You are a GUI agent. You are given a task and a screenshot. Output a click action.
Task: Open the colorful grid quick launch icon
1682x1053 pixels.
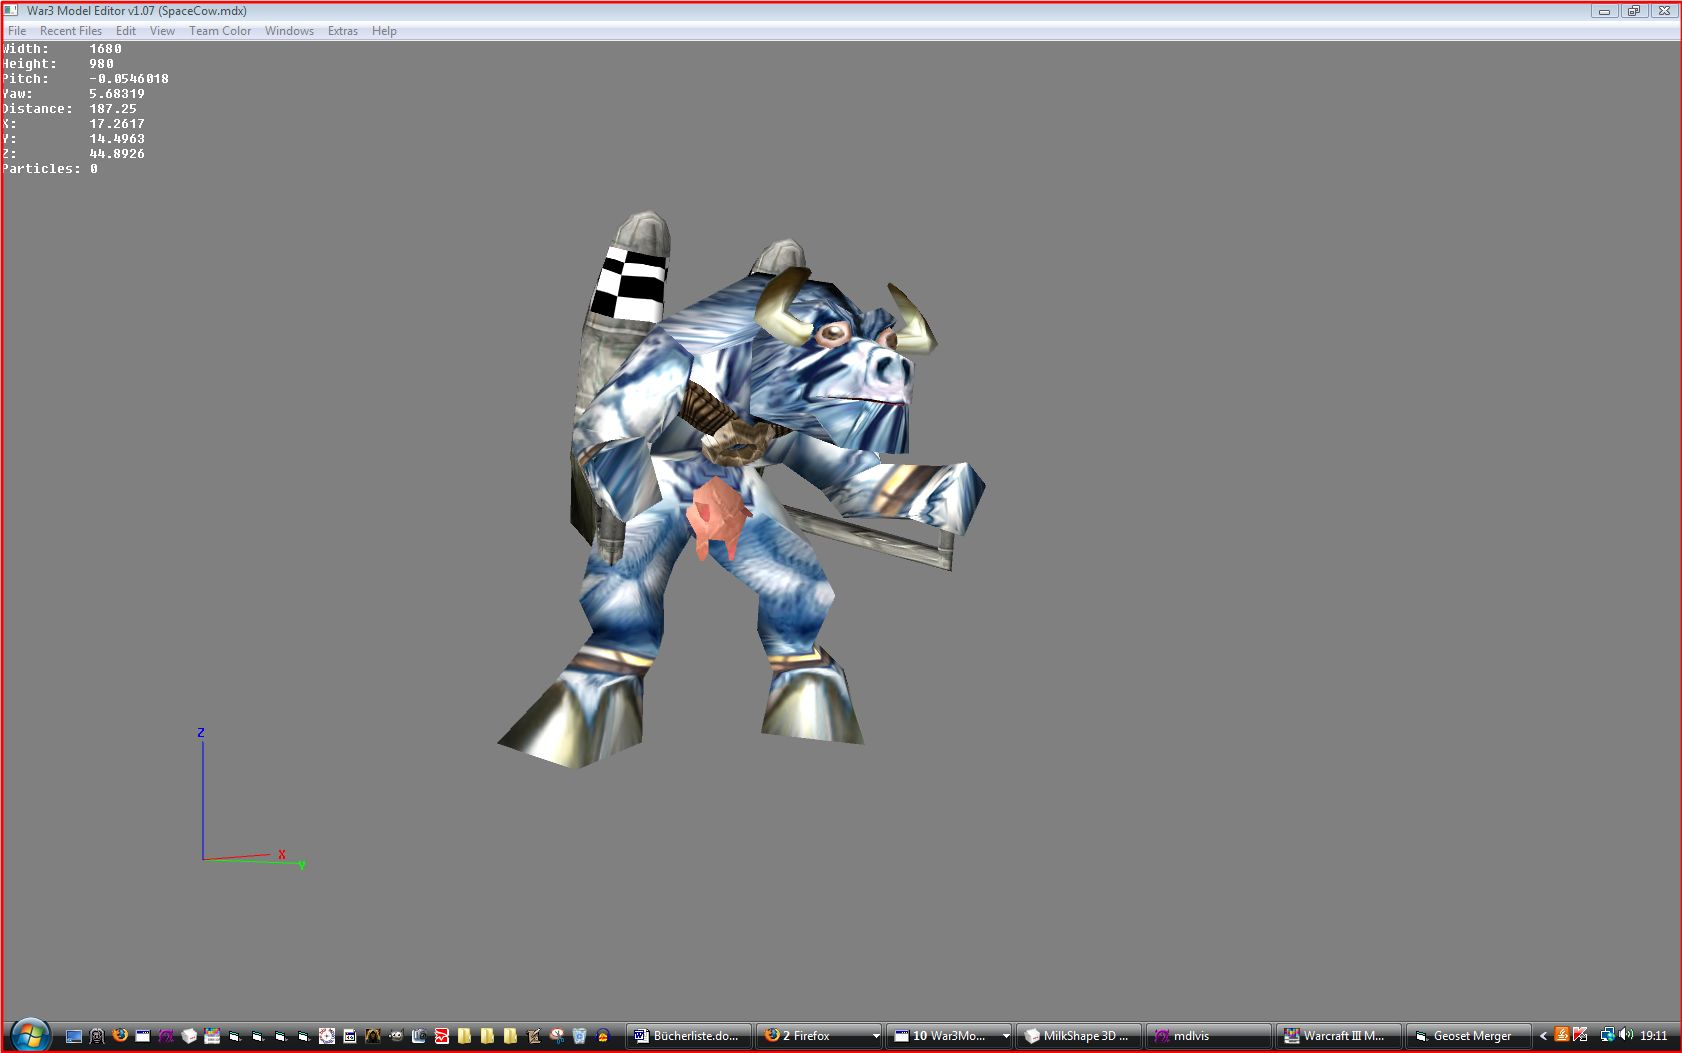pyautogui.click(x=212, y=1036)
